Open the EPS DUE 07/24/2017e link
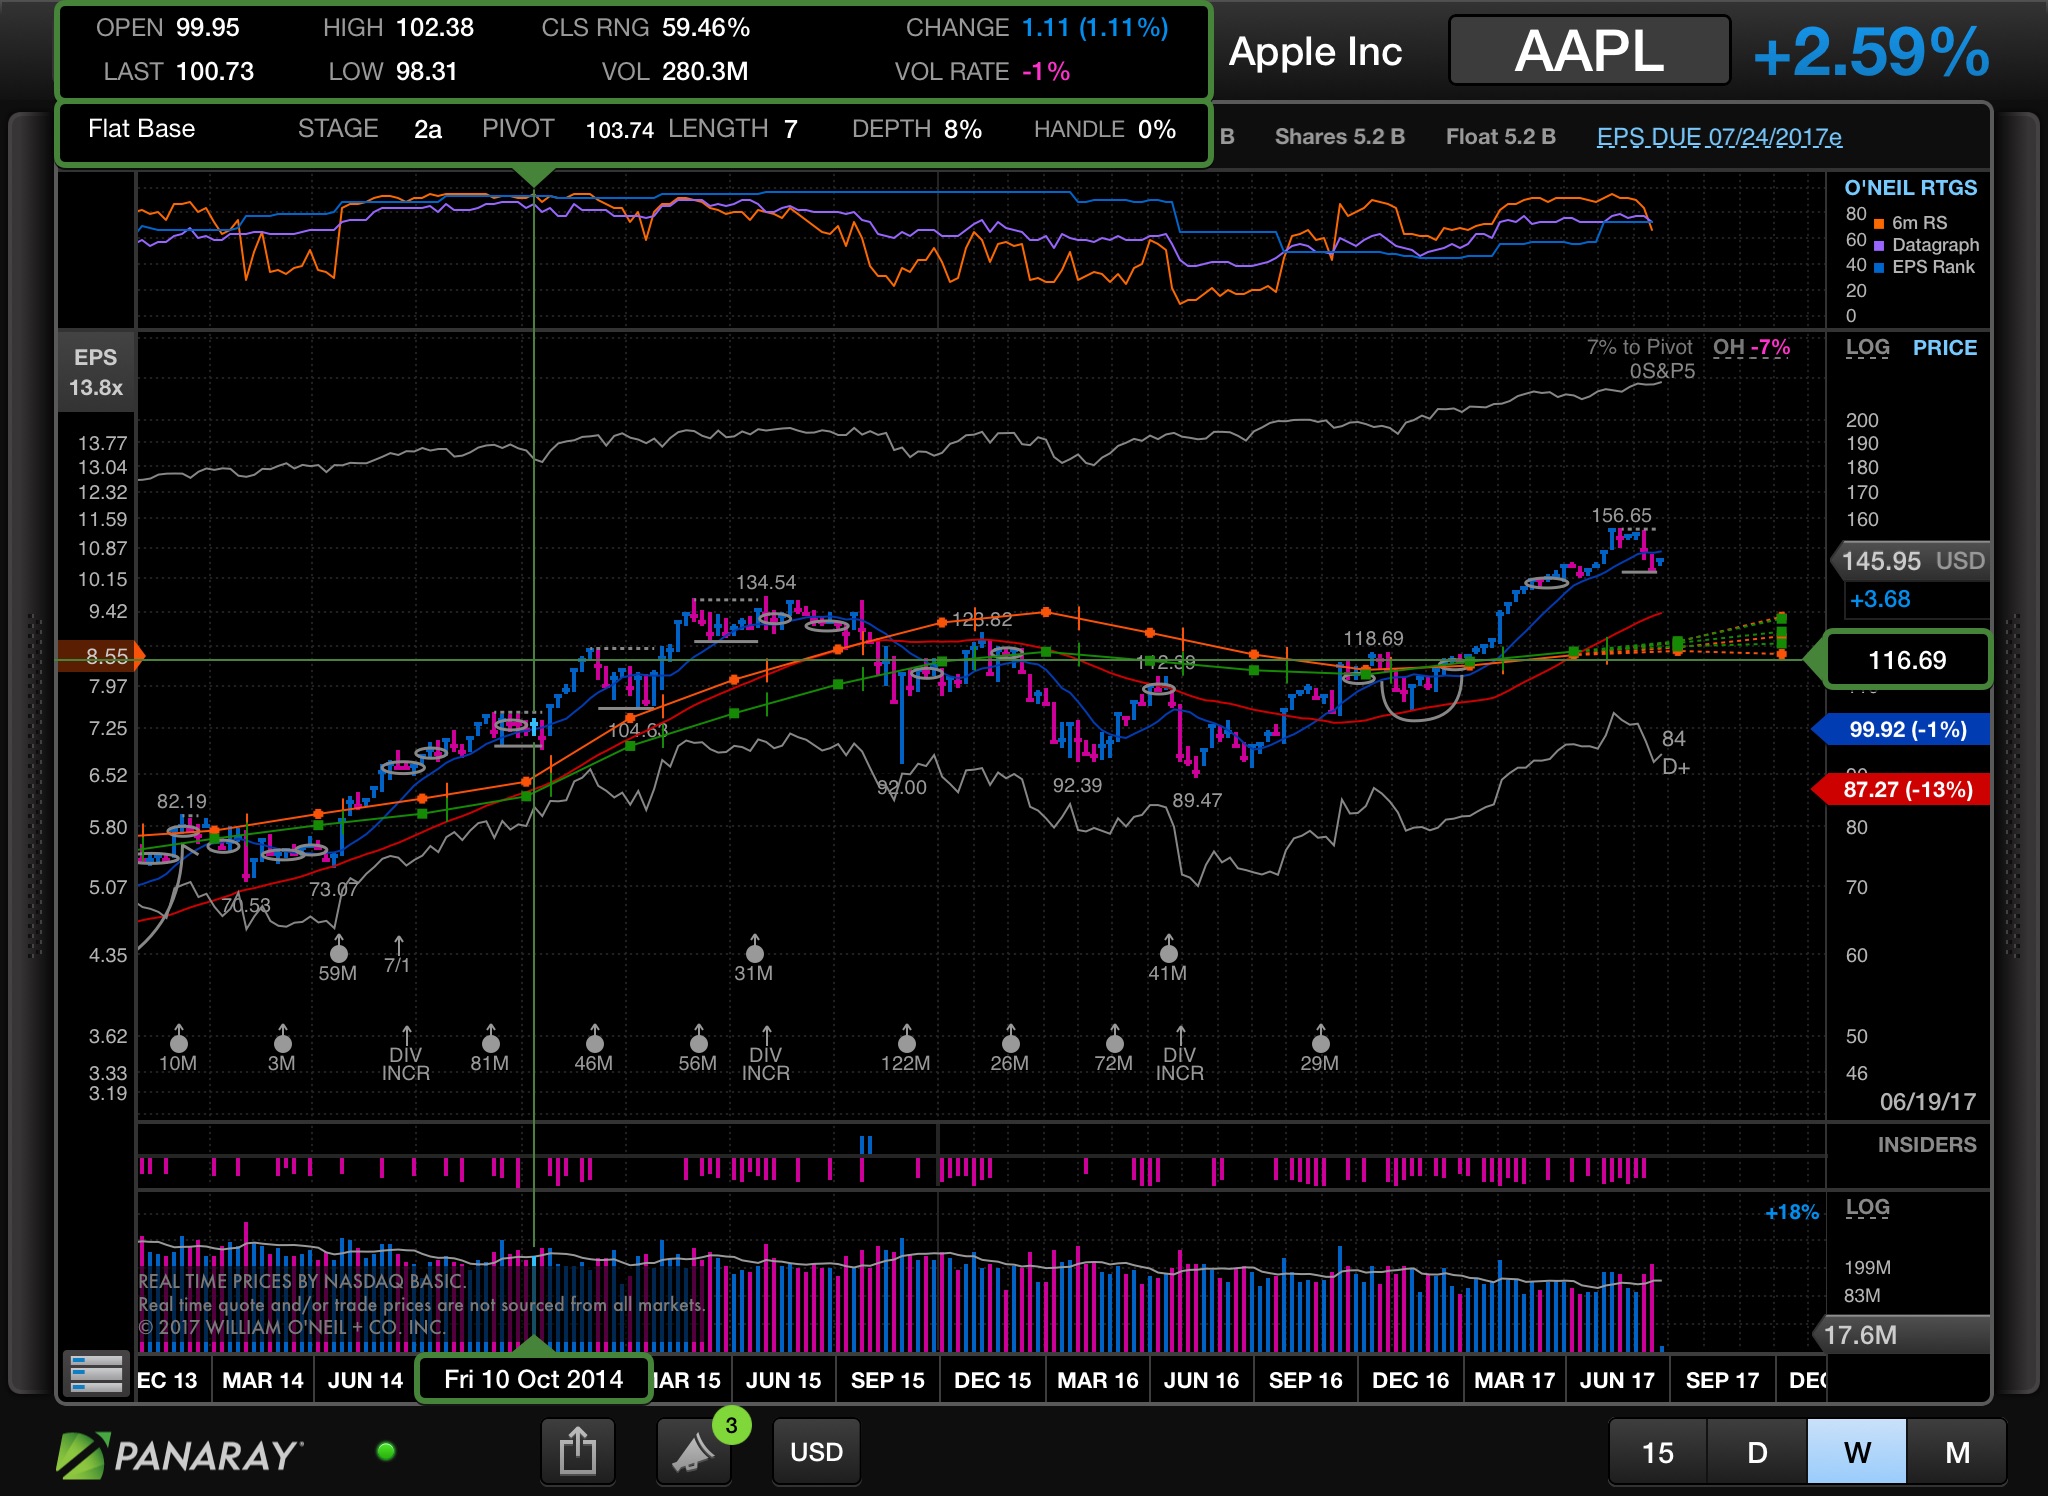The image size is (2048, 1496). pos(1719,137)
